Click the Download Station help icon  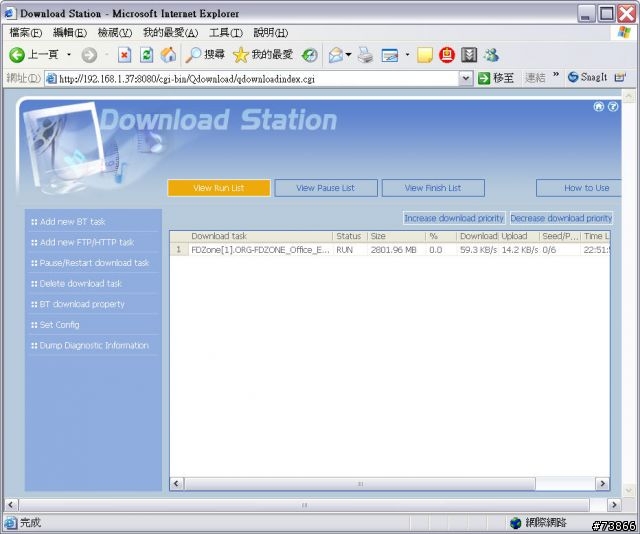(613, 107)
